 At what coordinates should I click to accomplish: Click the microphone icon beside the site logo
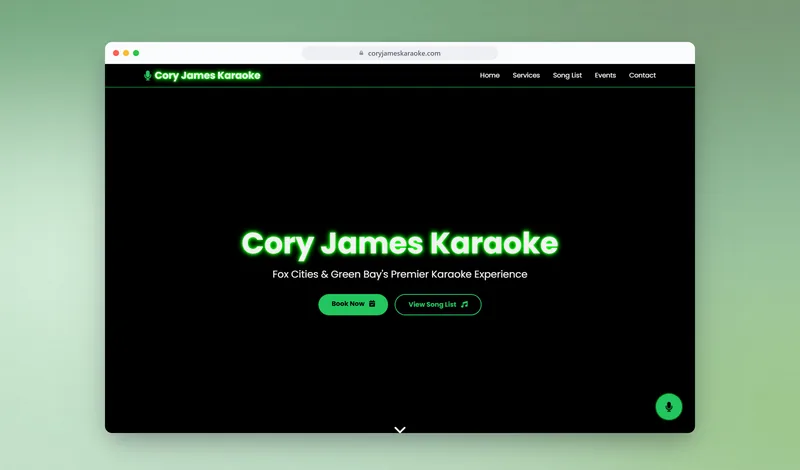[147, 76]
